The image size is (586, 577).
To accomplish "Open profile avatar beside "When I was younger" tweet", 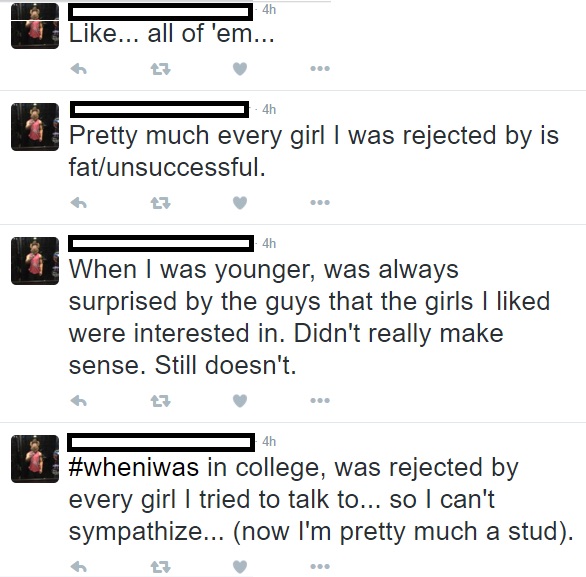I will [35, 261].
